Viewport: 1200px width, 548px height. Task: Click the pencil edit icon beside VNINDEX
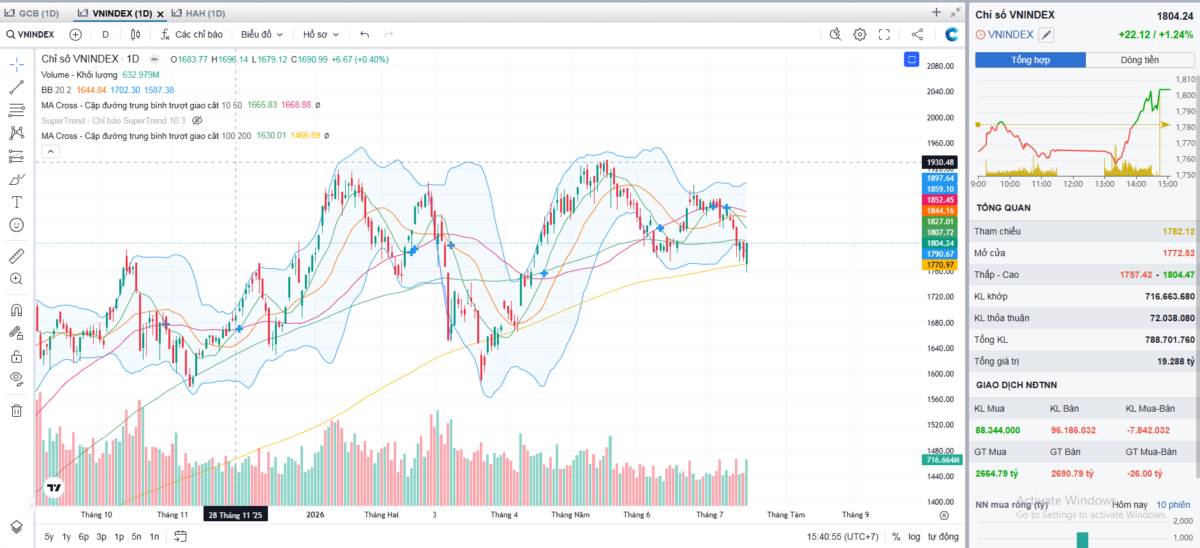click(1046, 35)
